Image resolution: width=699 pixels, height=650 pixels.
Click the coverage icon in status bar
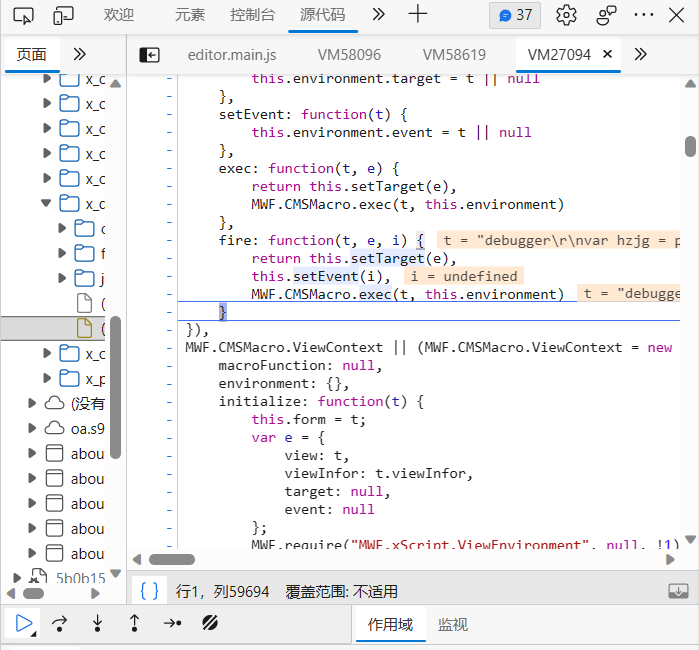(678, 591)
